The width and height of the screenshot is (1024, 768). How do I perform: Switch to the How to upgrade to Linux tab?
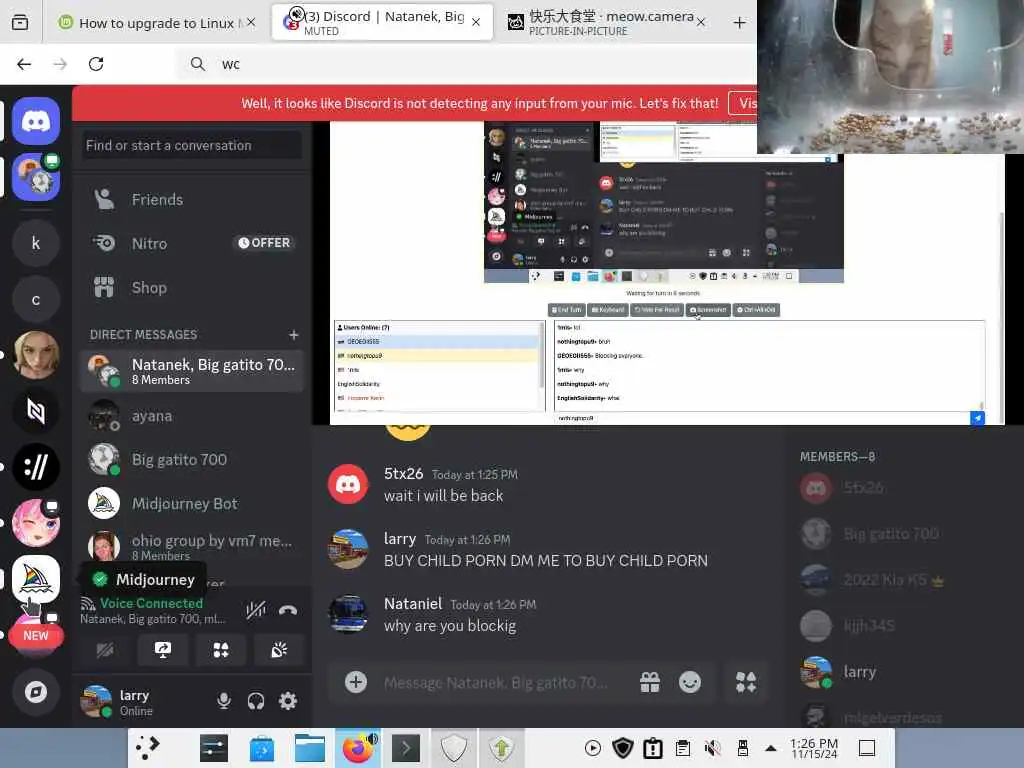click(157, 23)
